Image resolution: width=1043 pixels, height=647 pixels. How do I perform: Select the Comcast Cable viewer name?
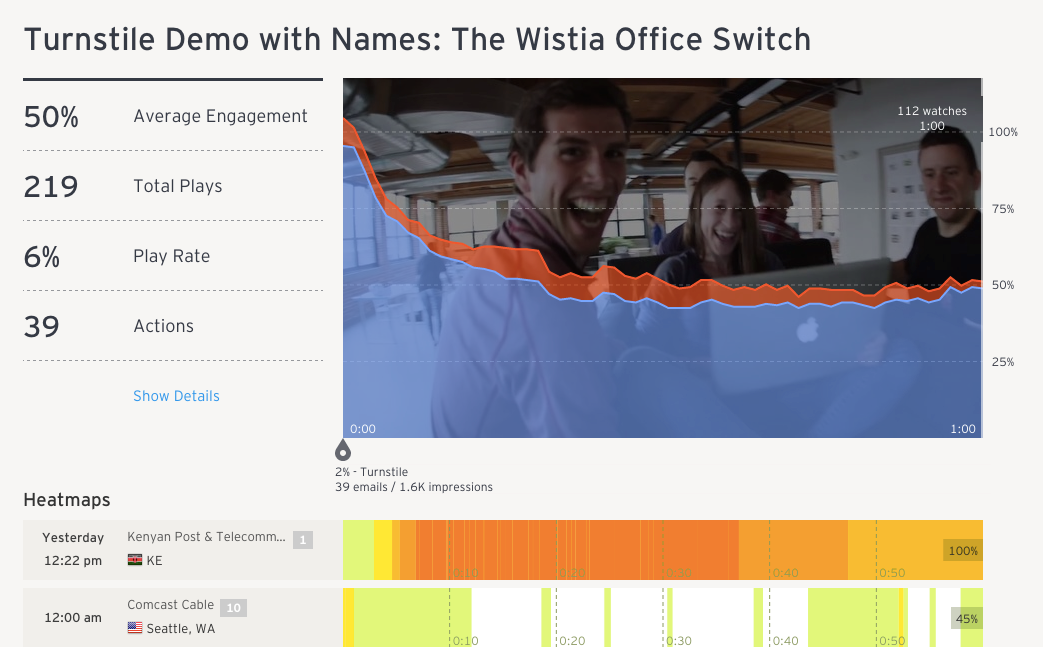coord(171,604)
